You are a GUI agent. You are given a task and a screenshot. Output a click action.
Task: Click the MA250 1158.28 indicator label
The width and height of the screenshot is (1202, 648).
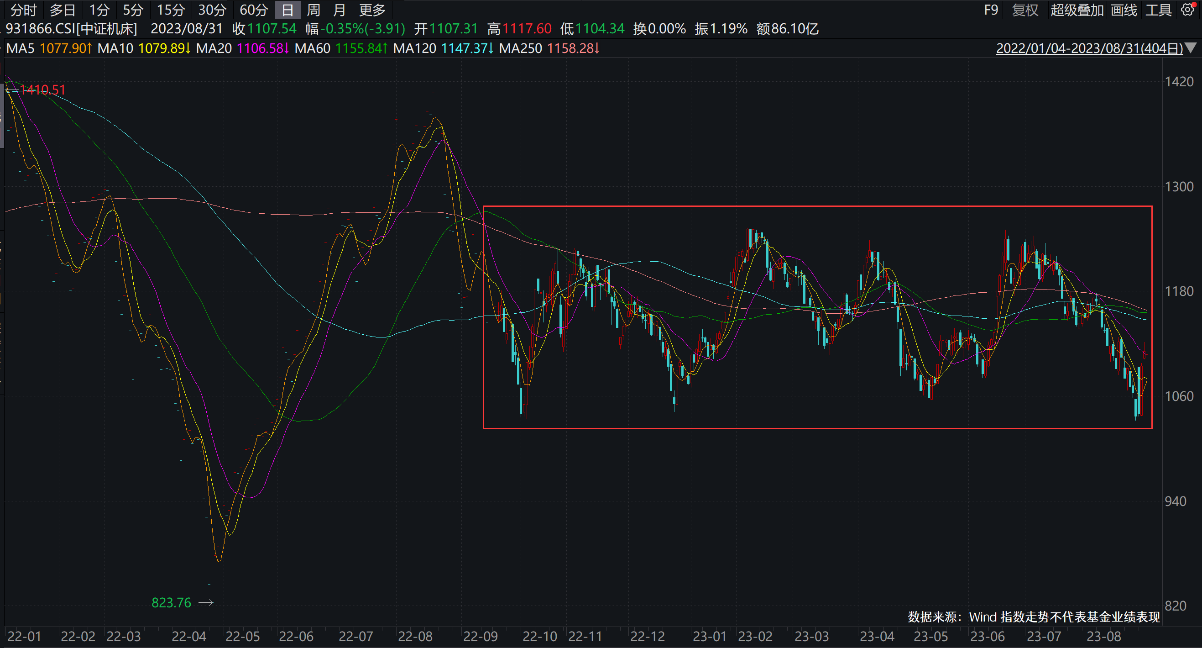pyautogui.click(x=549, y=48)
